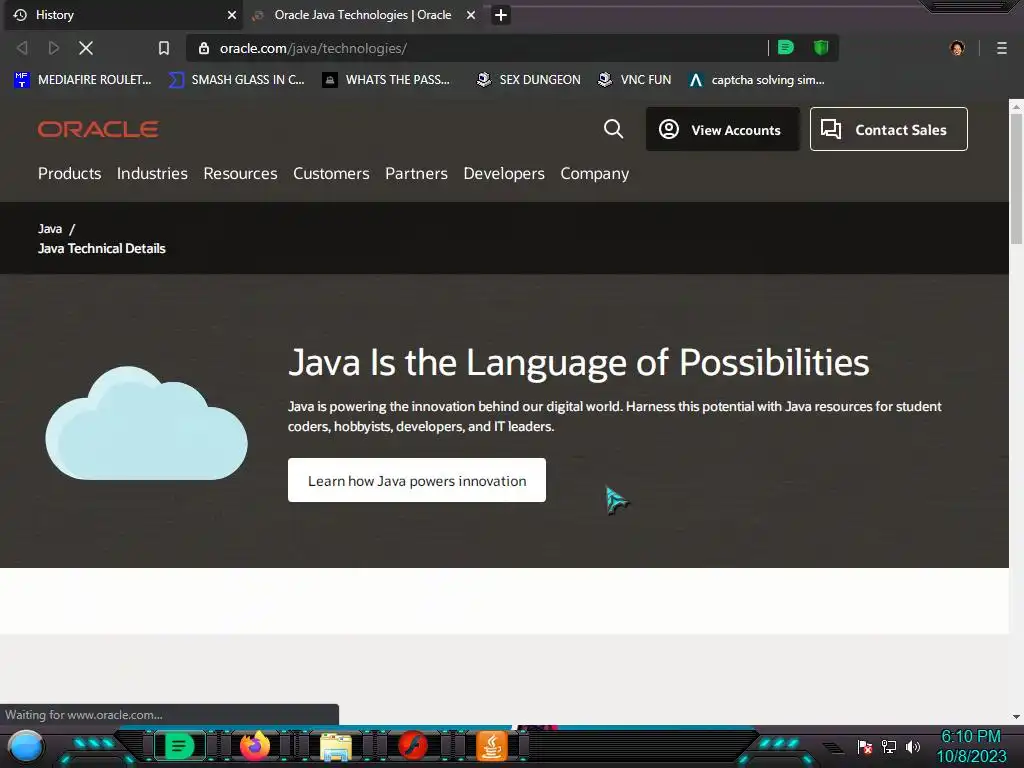Open the Resources menu
Viewport: 1024px width, 768px height.
click(x=240, y=174)
